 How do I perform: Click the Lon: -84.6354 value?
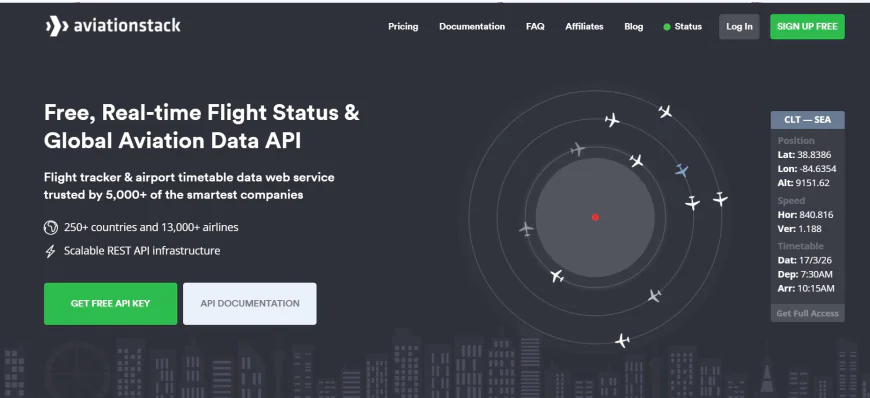807,169
